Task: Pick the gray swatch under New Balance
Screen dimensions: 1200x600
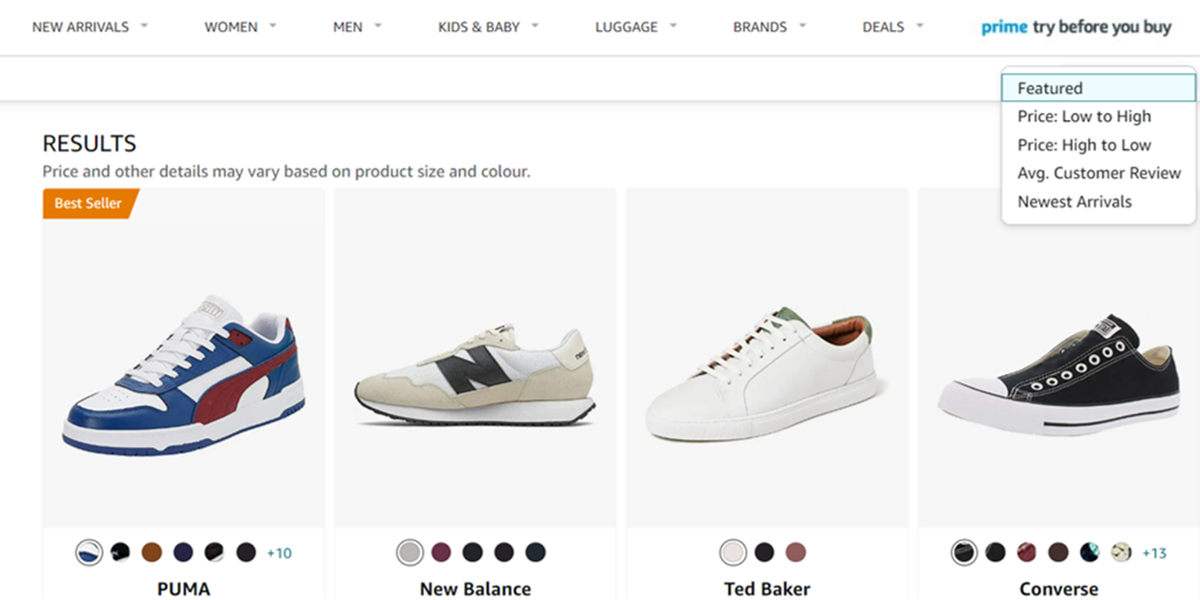Action: tap(408, 551)
